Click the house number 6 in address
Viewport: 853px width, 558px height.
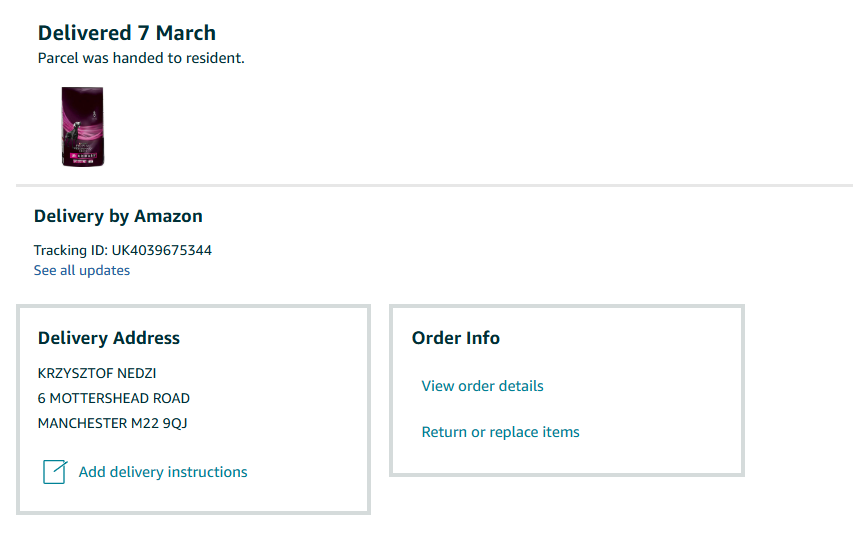tap(42, 398)
